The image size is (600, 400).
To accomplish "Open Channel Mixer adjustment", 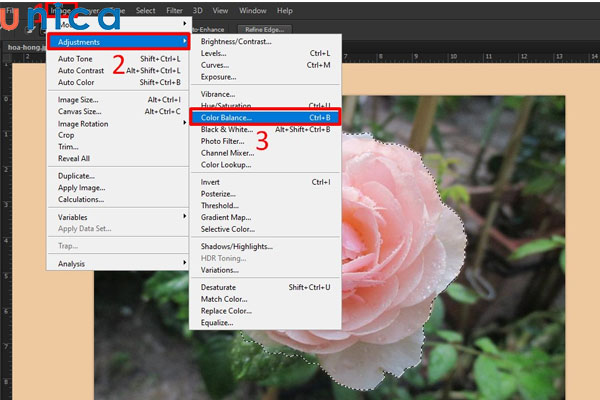I will [x=265, y=153].
